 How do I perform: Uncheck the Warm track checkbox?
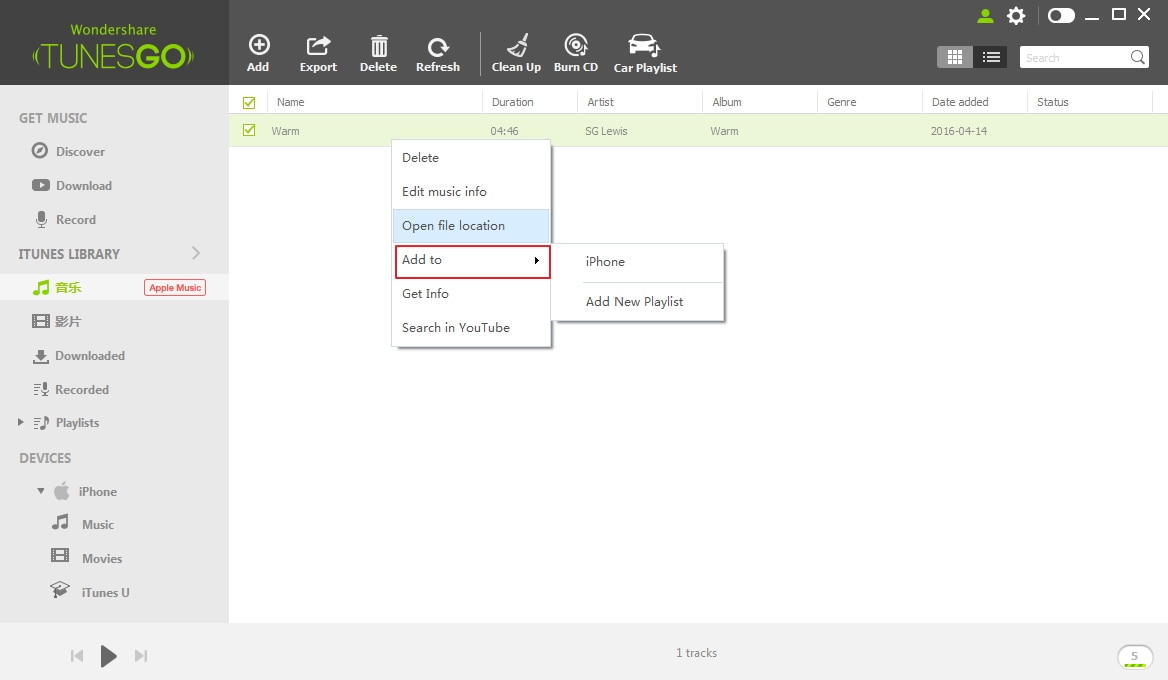pos(249,130)
